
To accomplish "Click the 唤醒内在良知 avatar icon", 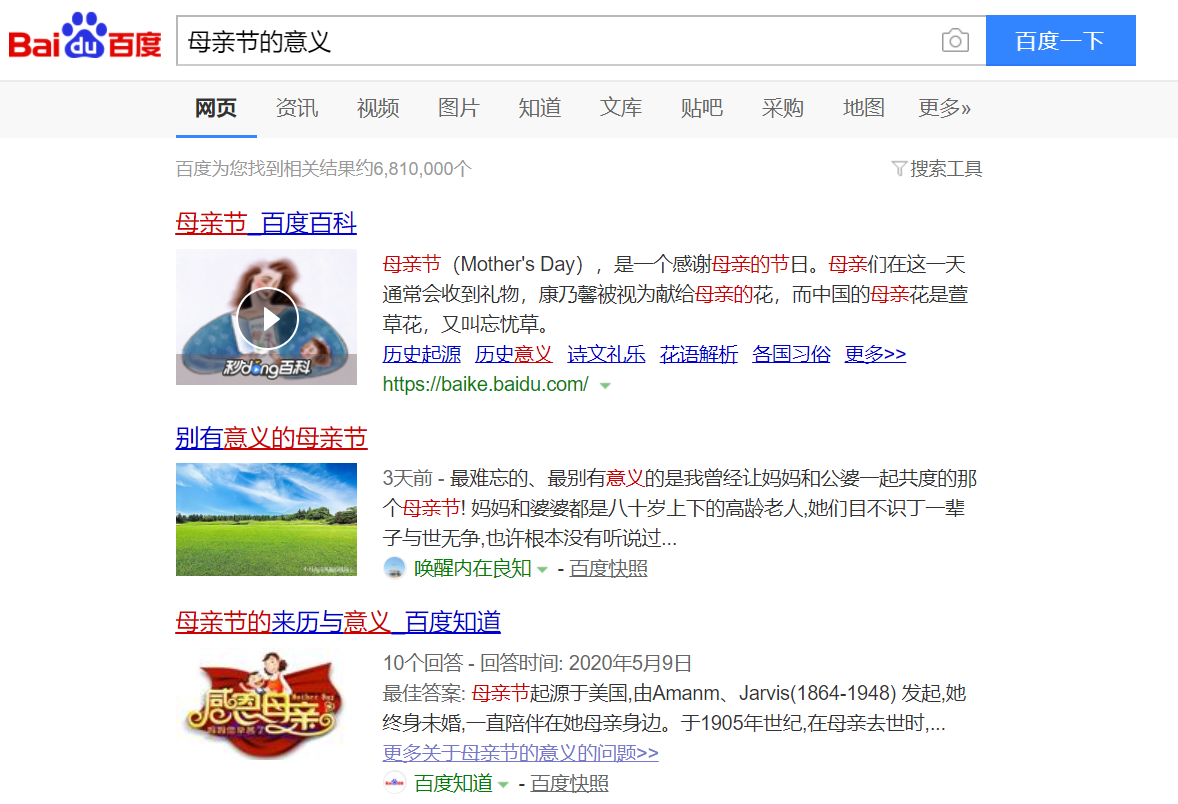I will click(394, 568).
